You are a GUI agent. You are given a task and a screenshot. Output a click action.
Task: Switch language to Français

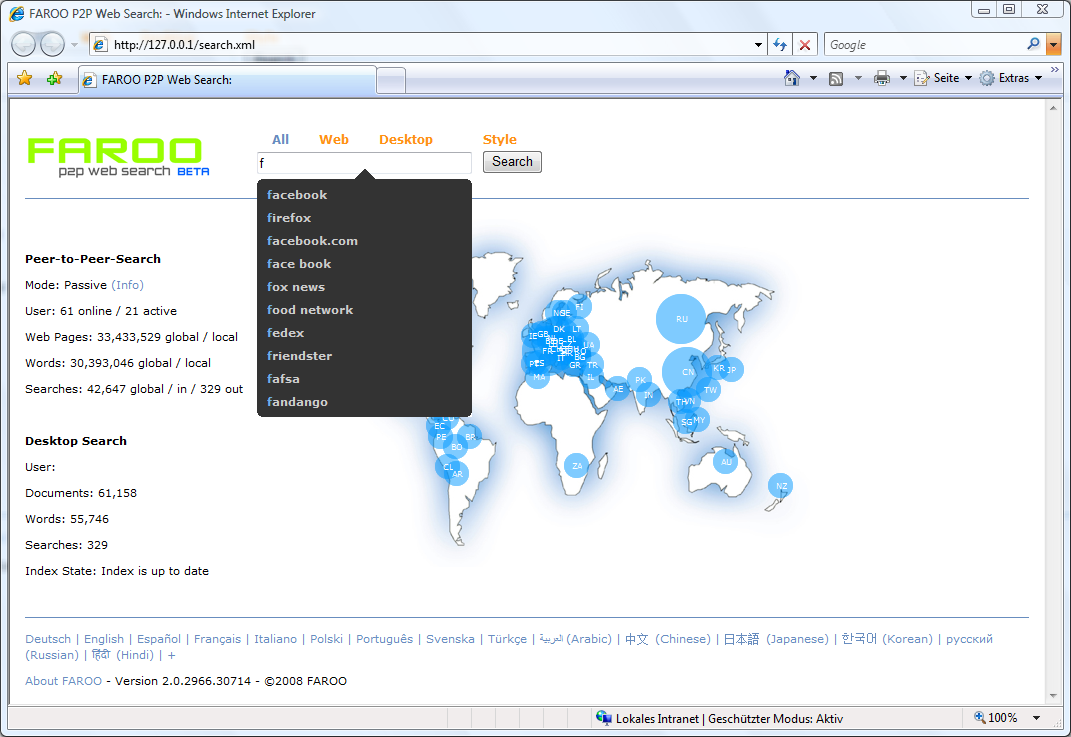[x=217, y=639]
